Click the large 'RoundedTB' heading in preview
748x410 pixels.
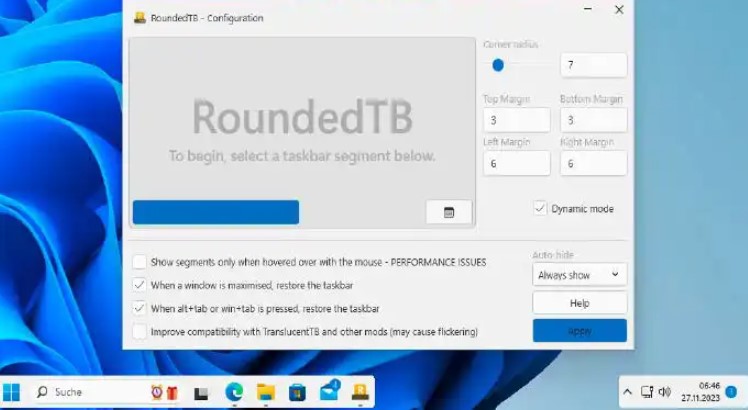click(302, 117)
